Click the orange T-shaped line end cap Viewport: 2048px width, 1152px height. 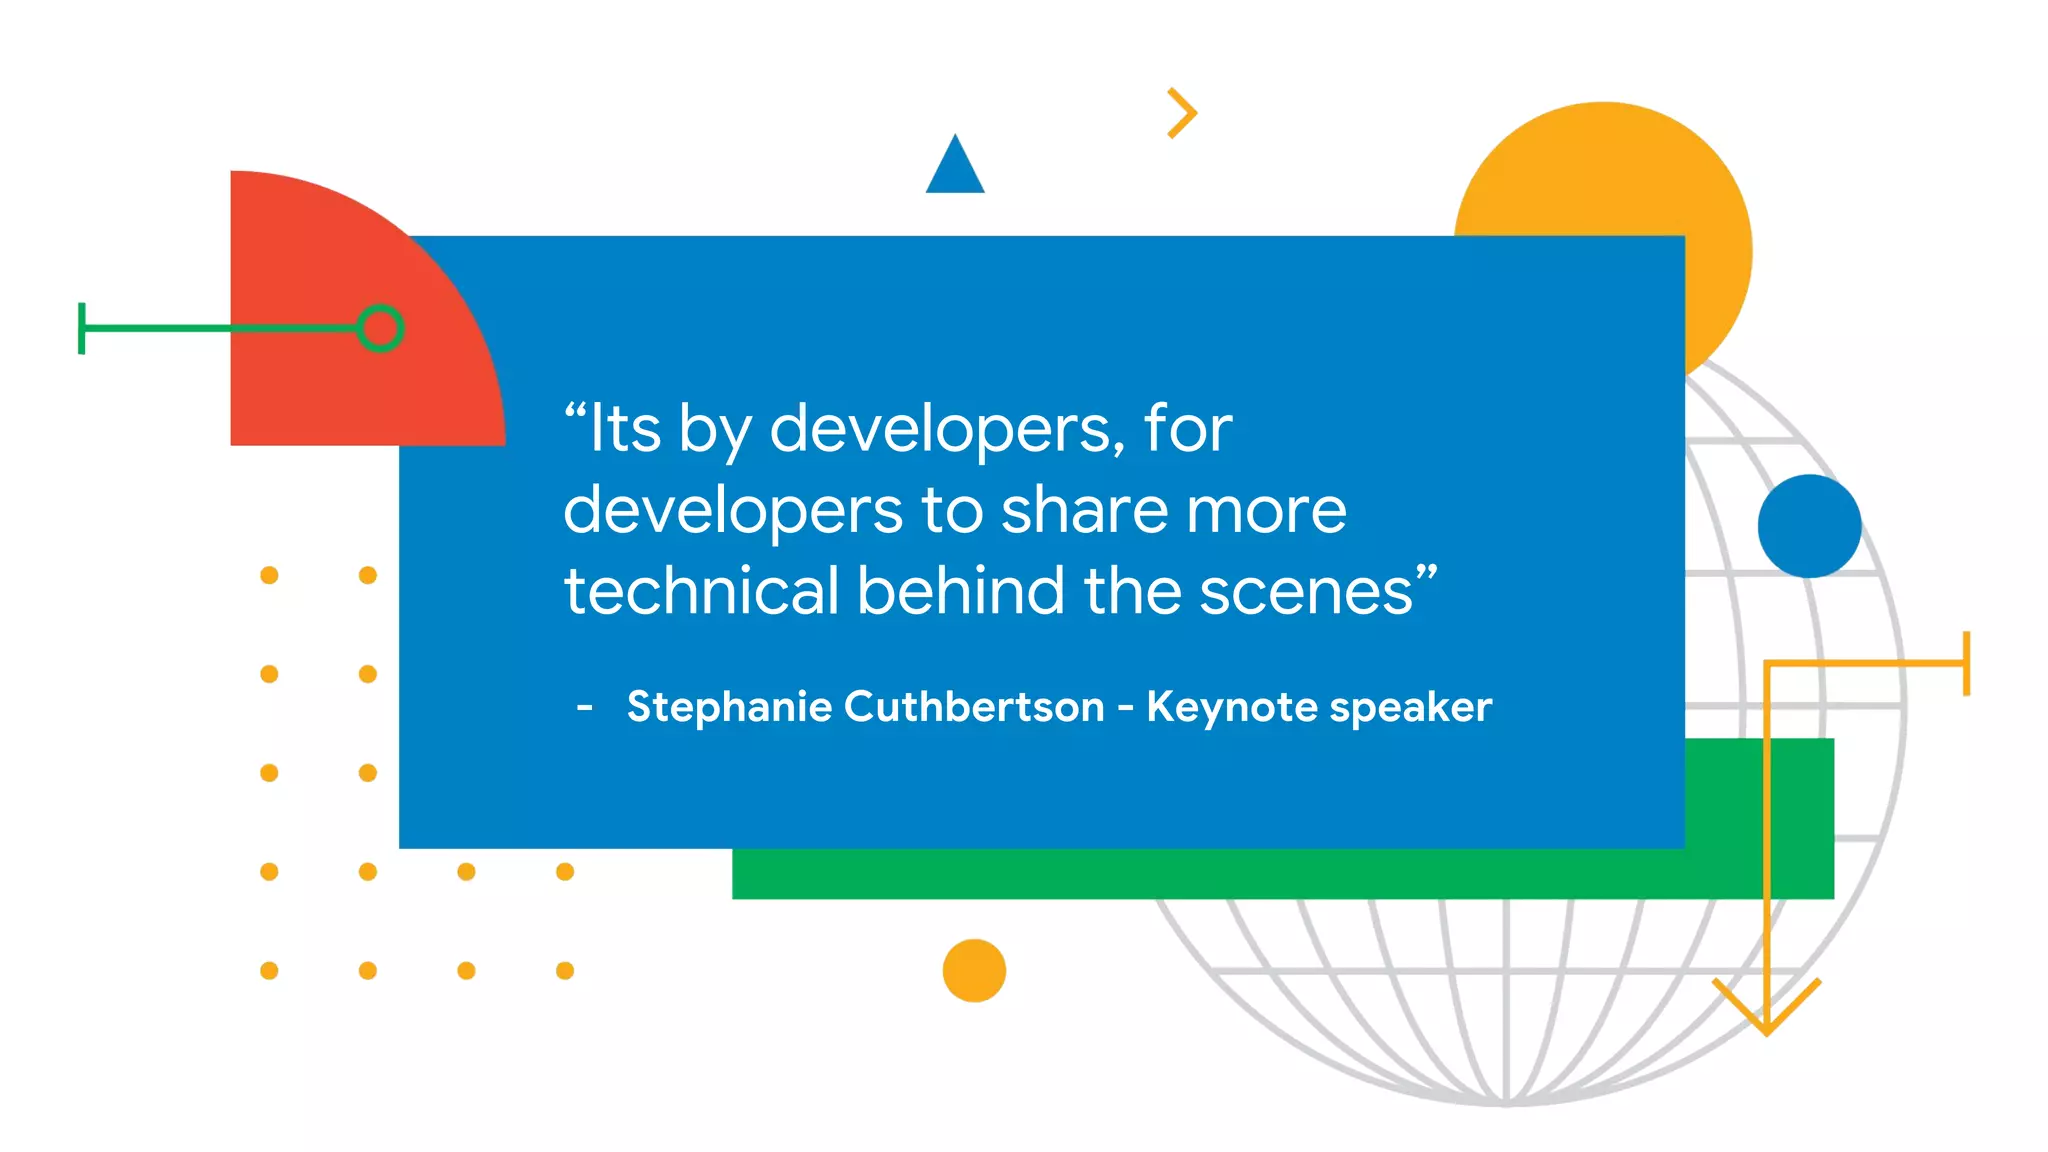click(1966, 663)
